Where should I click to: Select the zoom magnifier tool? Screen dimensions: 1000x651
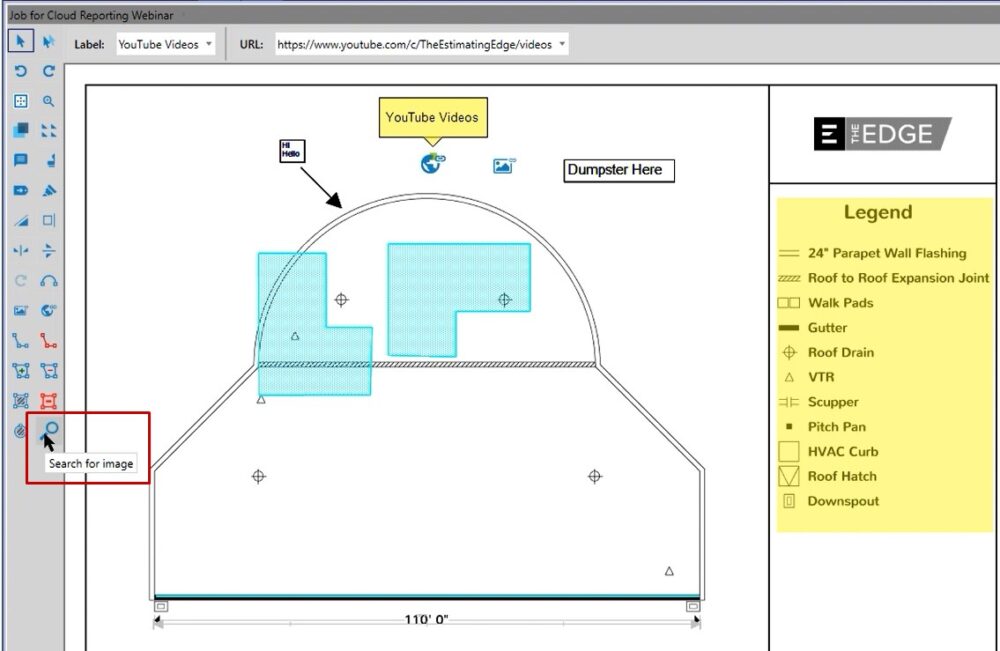[x=49, y=101]
